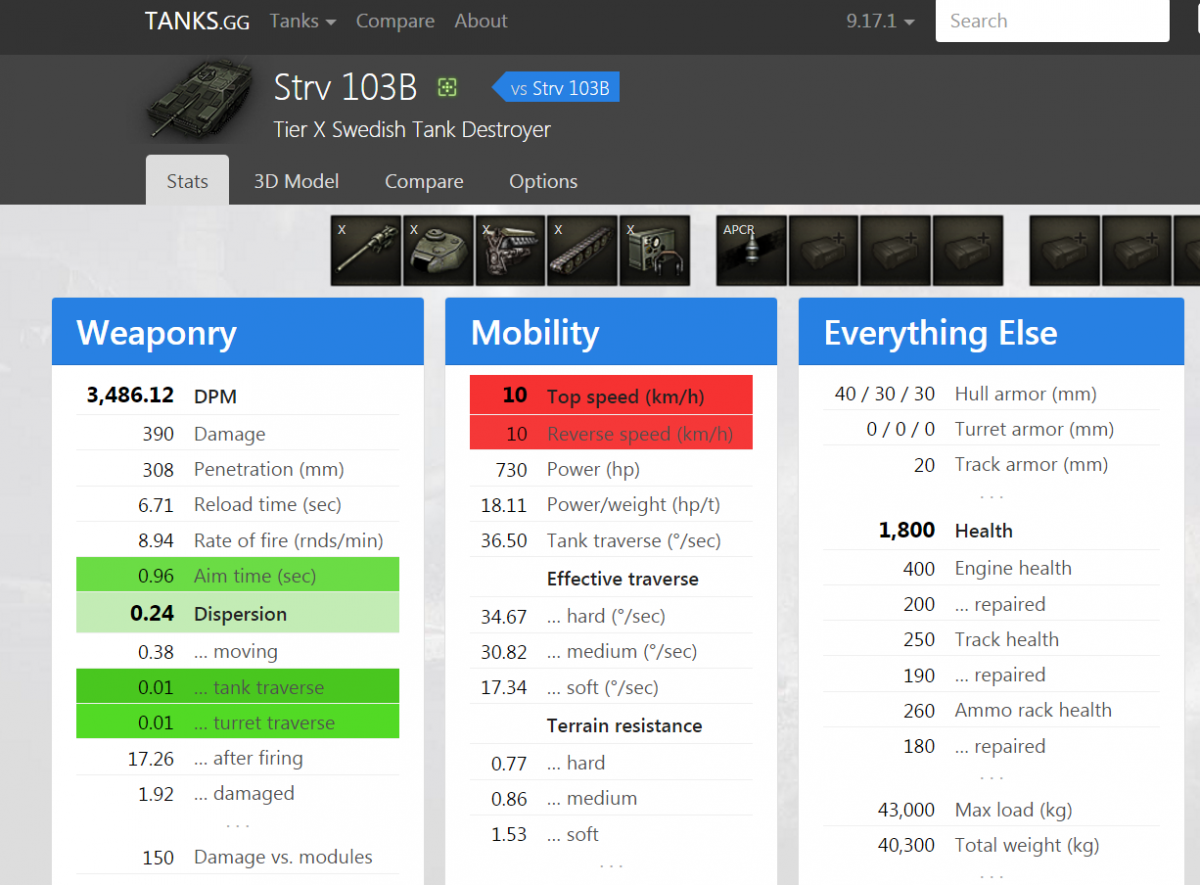Select the Max load (kg) row
Viewport: 1200px width, 885px height.
click(991, 810)
